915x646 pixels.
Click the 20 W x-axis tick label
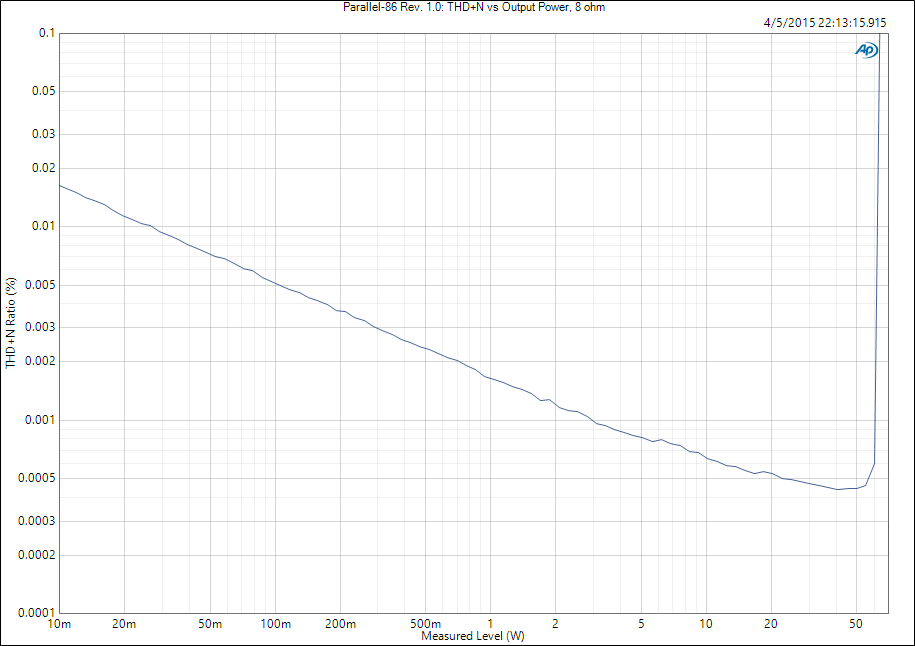pyautogui.click(x=771, y=624)
